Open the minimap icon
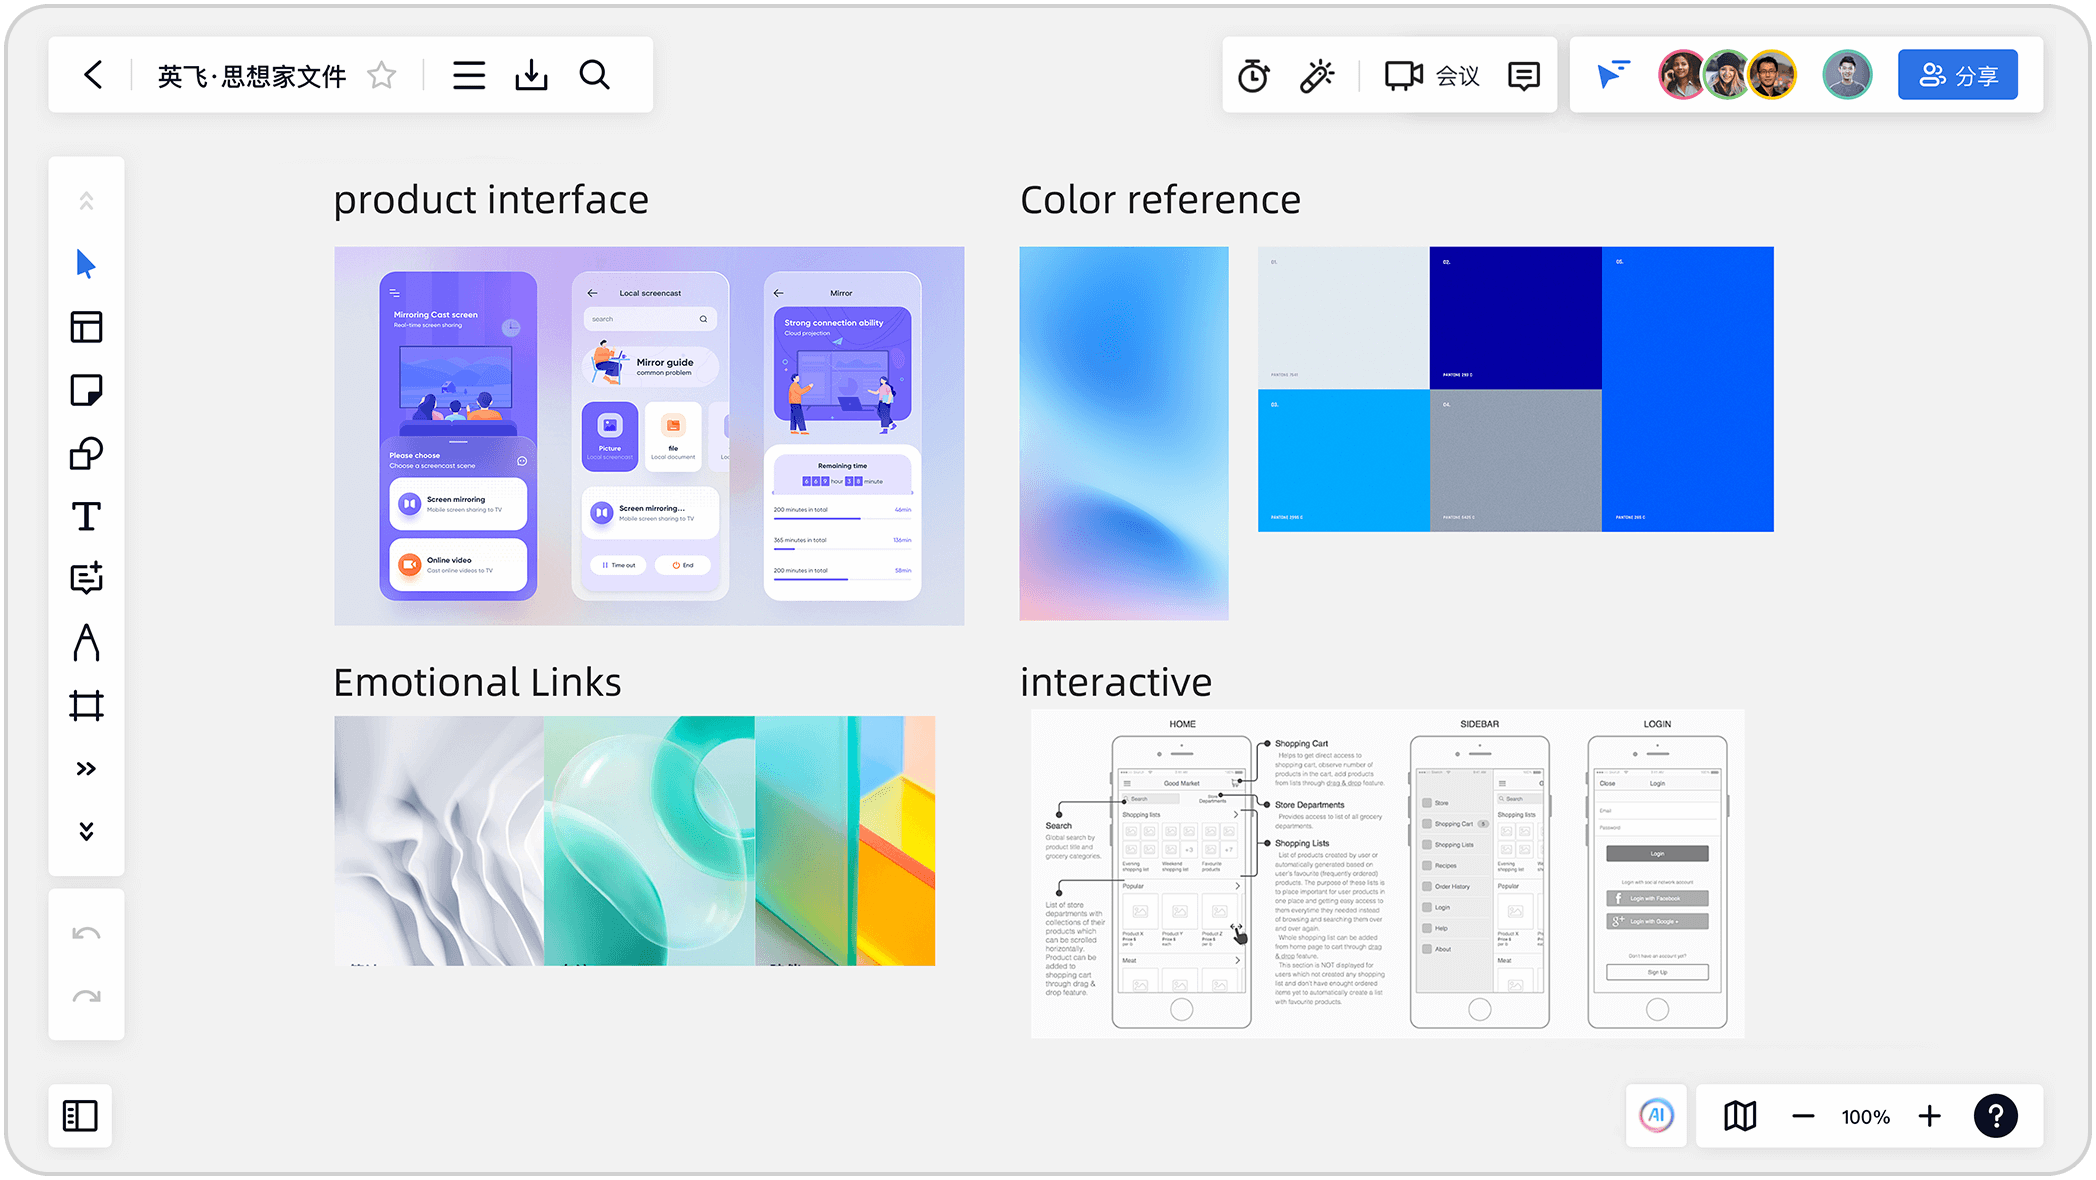This screenshot has height=1180, width=2096. pyautogui.click(x=1740, y=1116)
